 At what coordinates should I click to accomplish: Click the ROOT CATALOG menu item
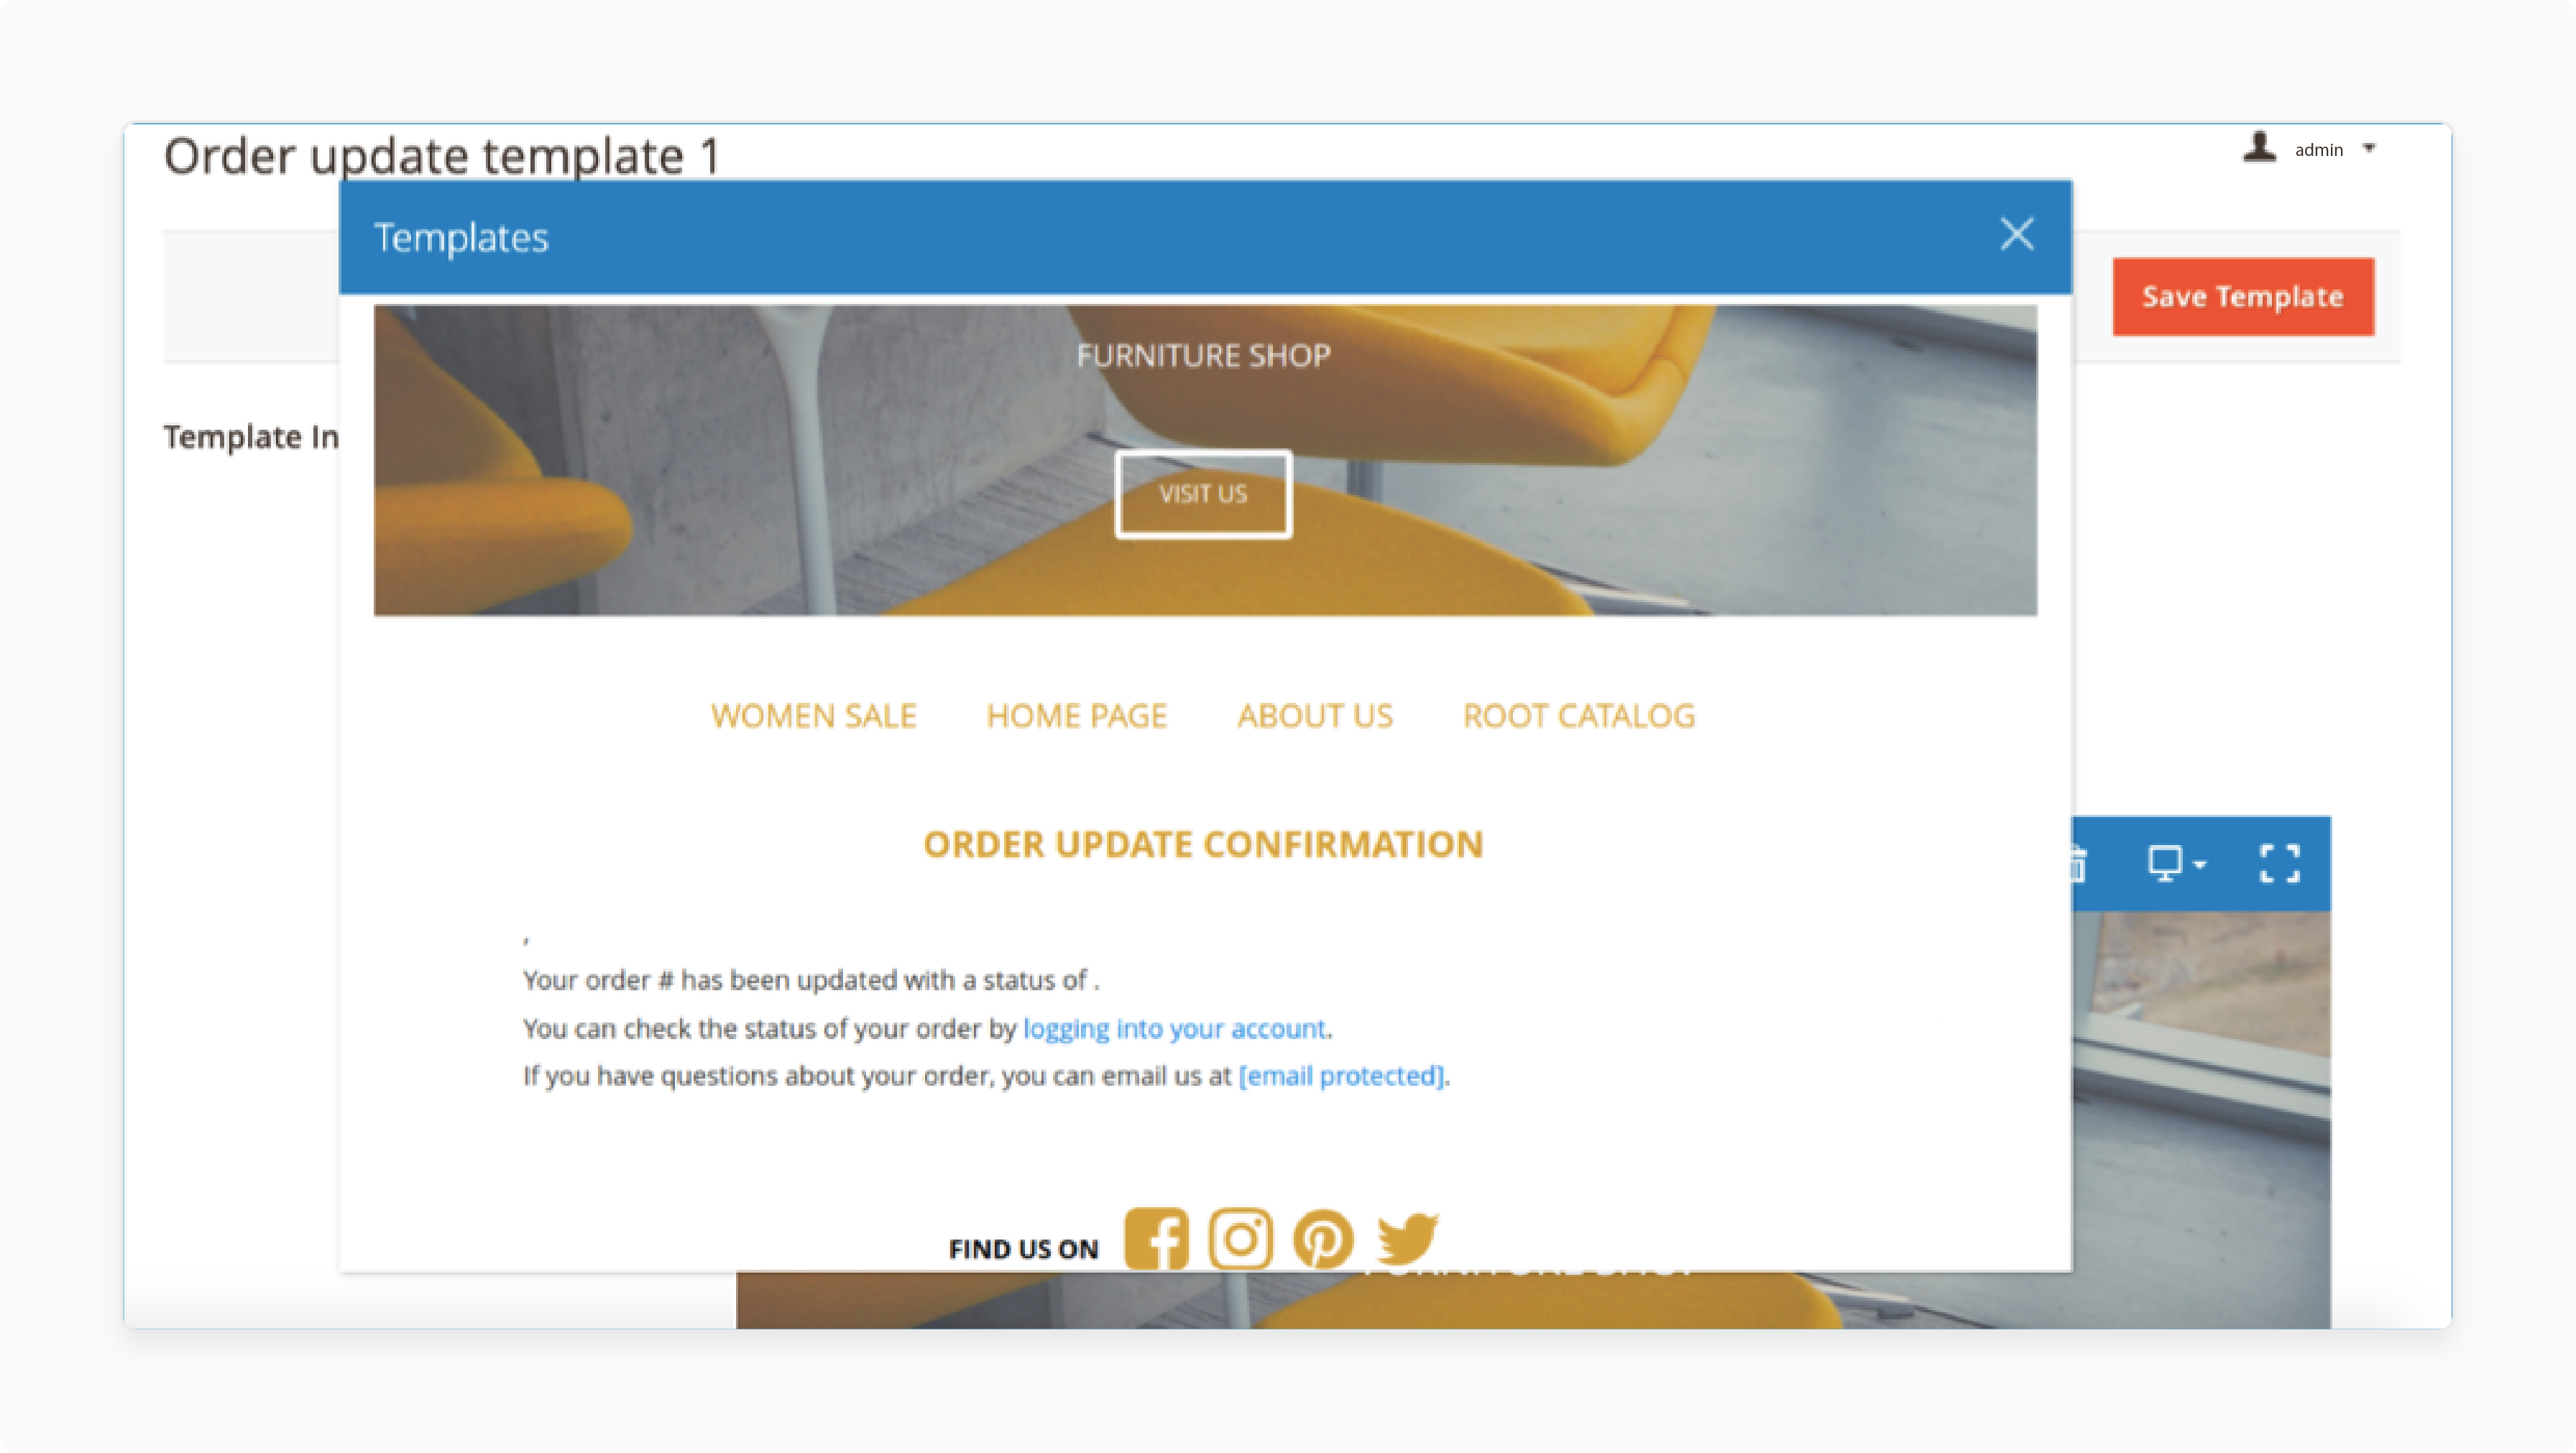click(x=1576, y=715)
